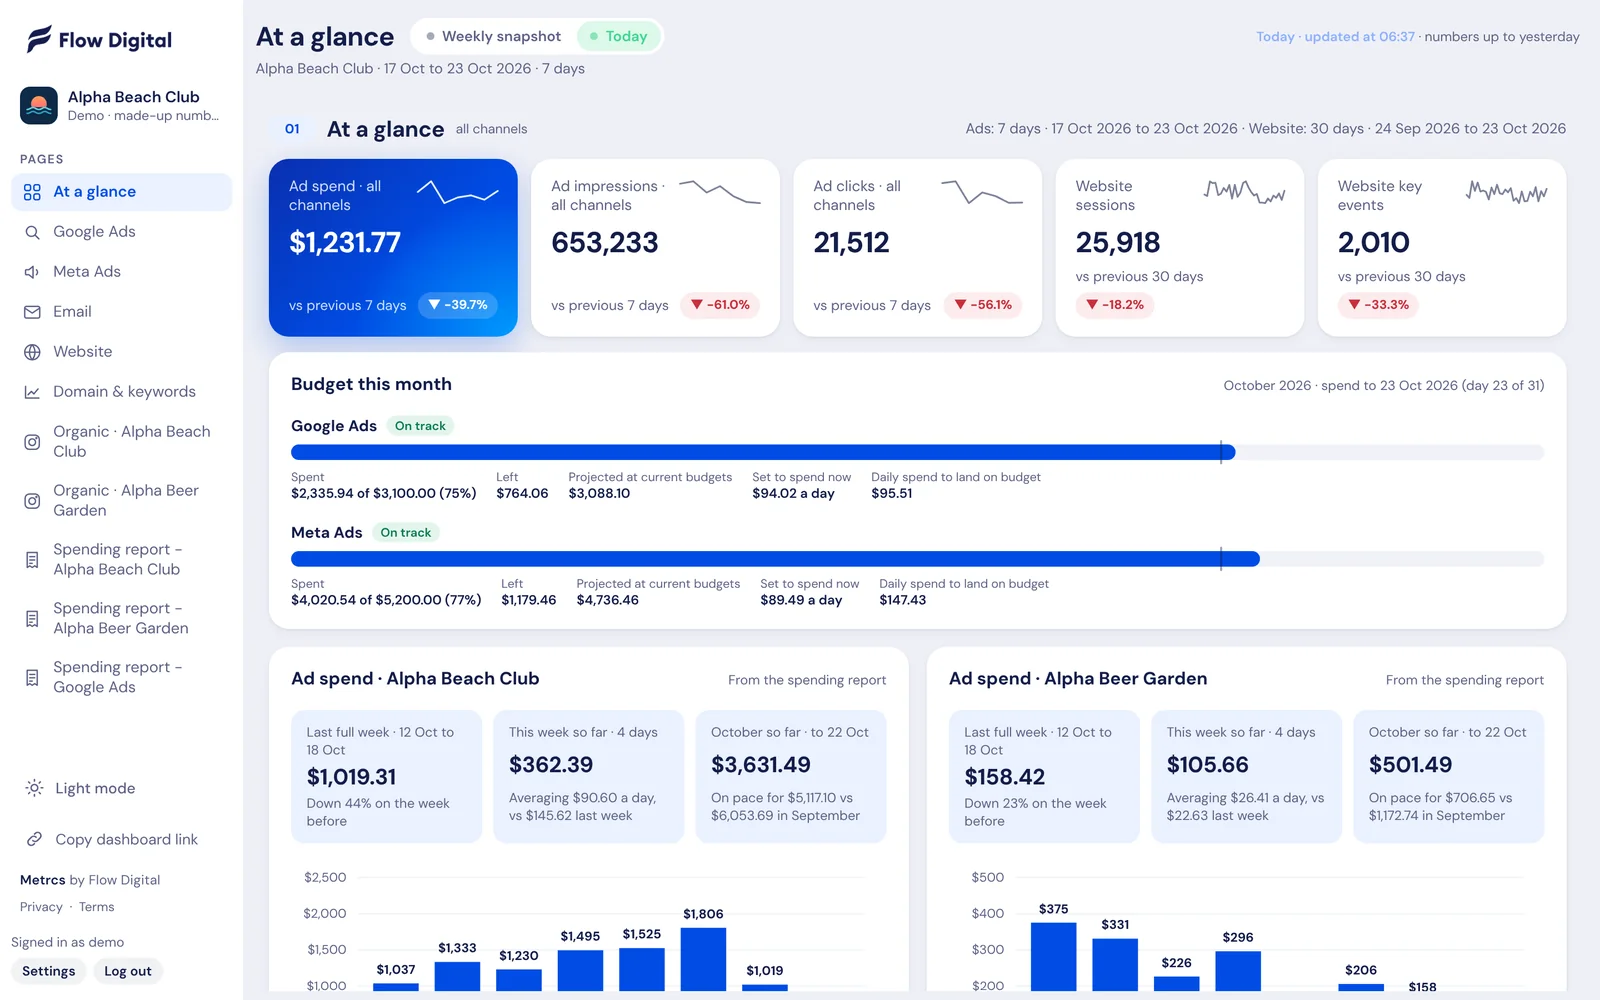Click the On track badge next to Google Ads
Screen dimensions: 1600x1000
(x=420, y=426)
